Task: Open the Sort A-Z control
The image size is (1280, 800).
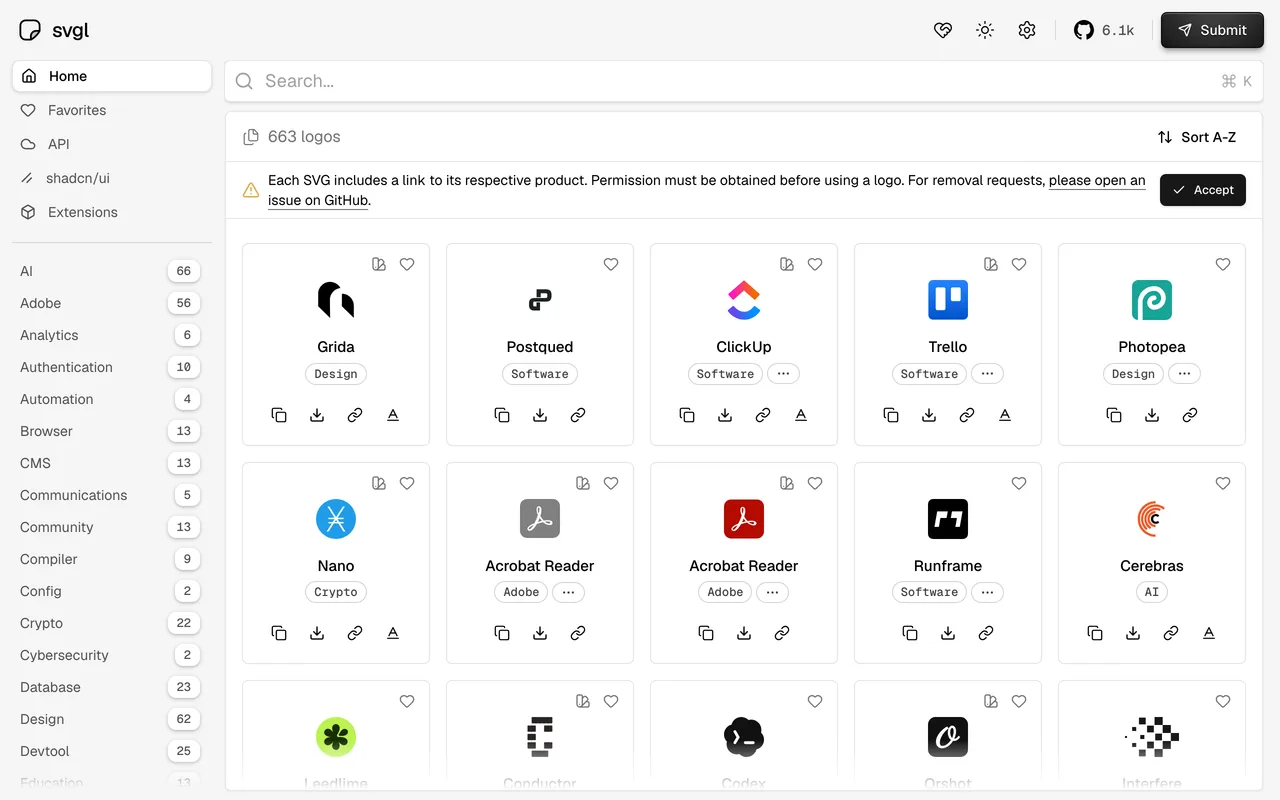Action: tap(1197, 137)
